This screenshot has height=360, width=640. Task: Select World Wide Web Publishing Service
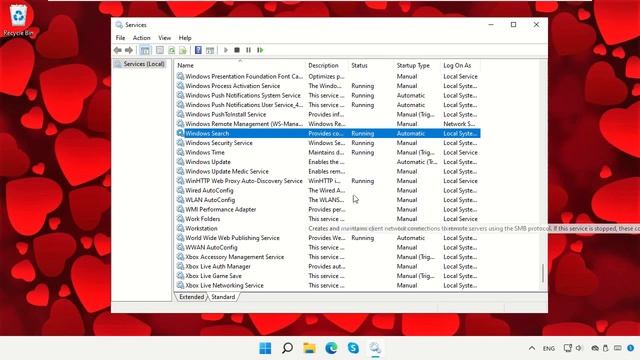pos(328,238)
